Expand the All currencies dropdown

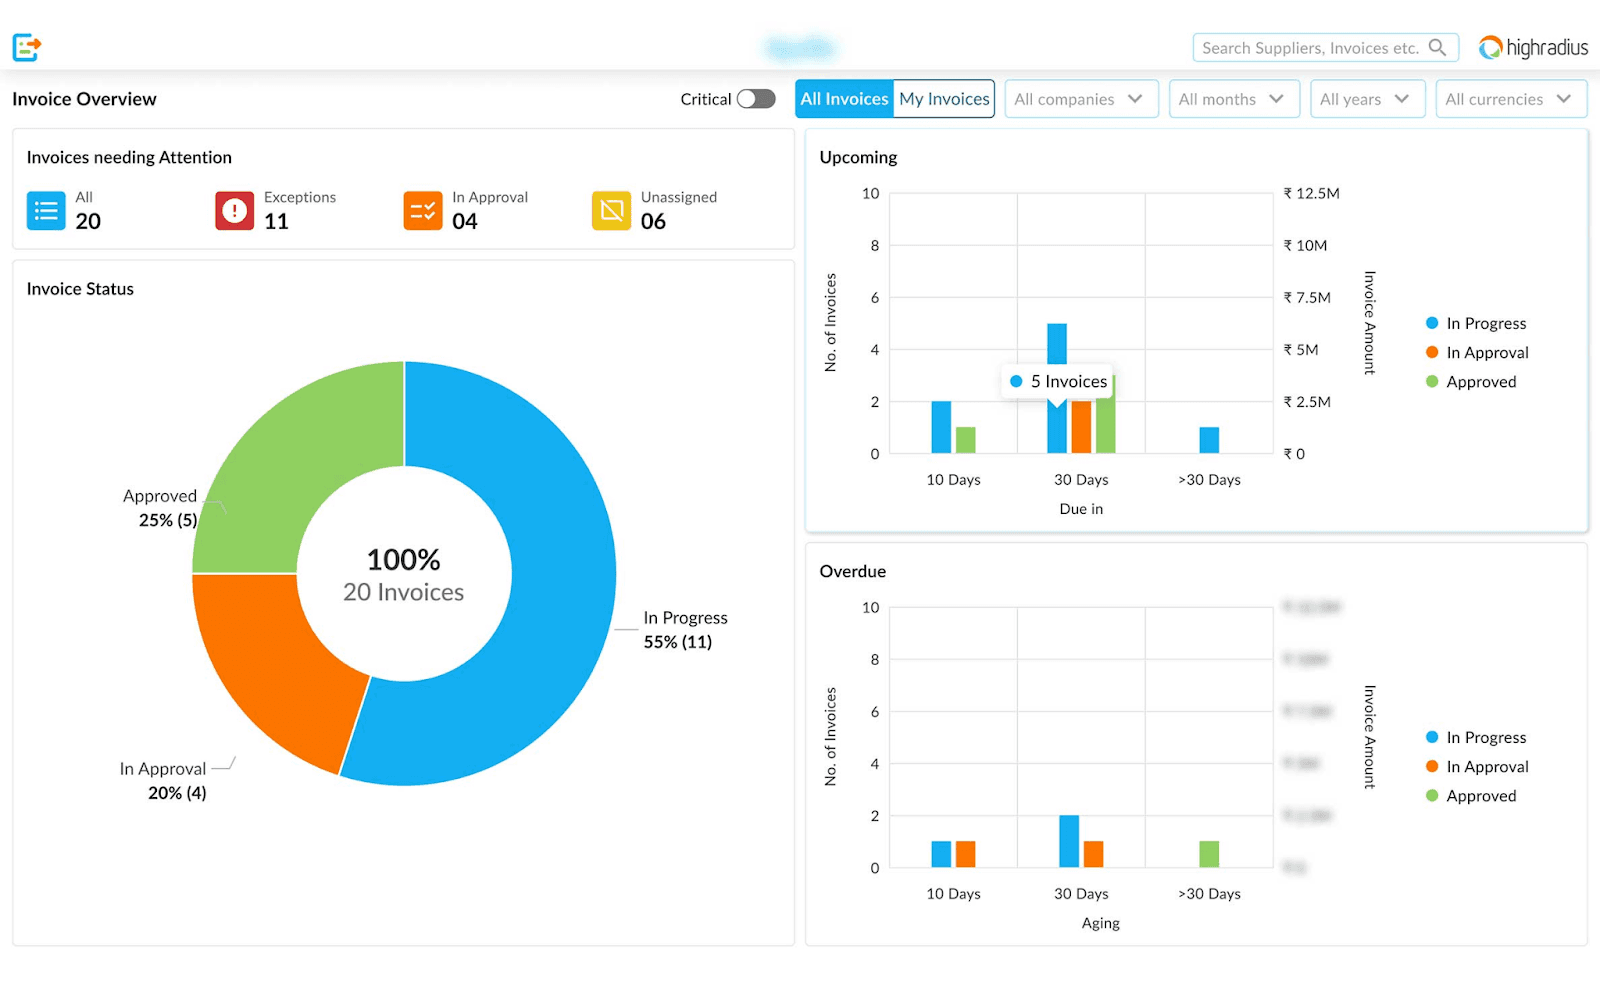1511,99
